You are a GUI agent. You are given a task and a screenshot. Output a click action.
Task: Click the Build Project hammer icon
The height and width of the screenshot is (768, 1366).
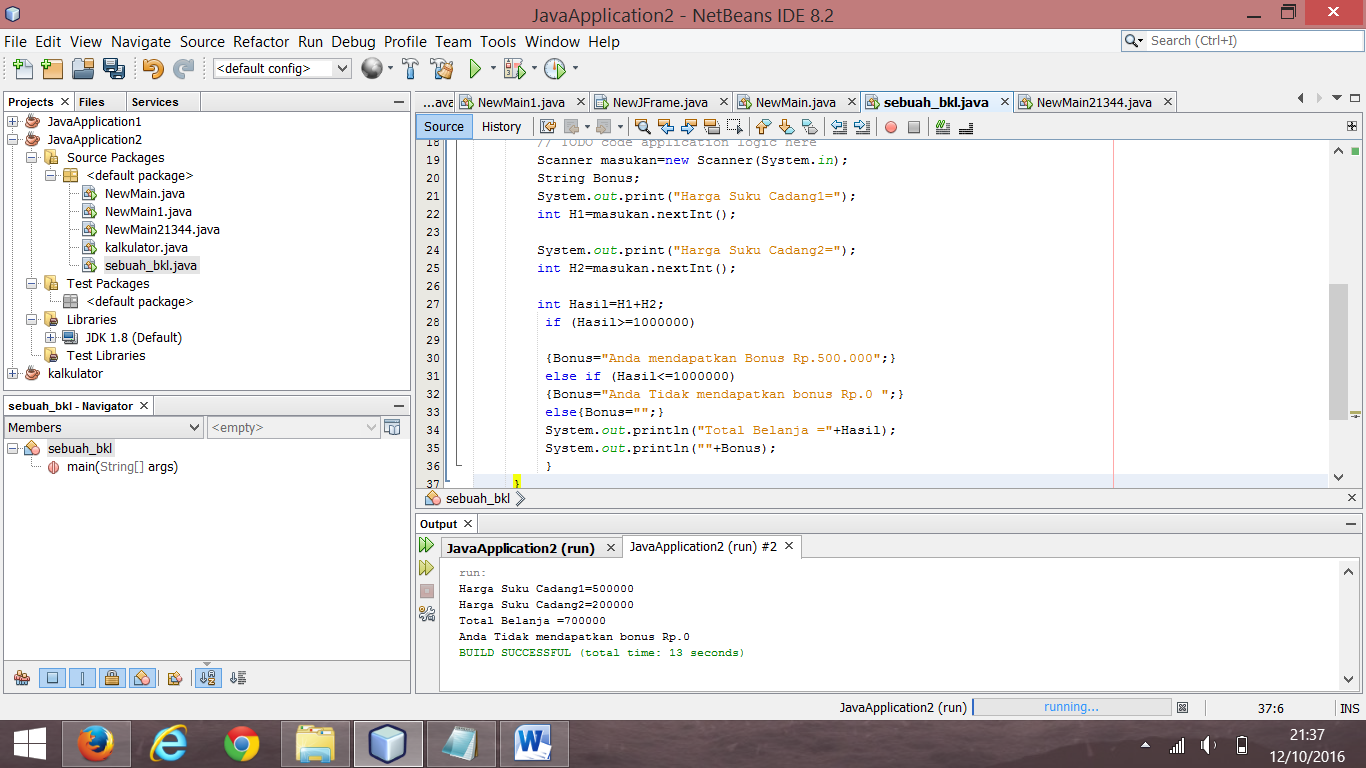[410, 69]
